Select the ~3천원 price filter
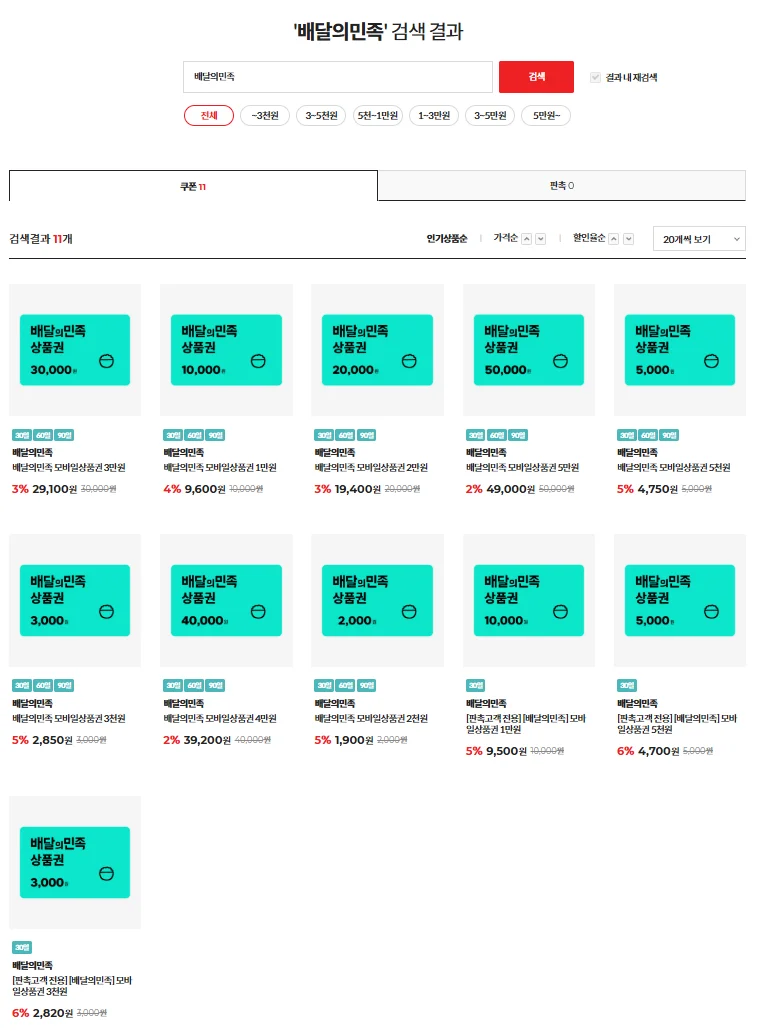The height and width of the screenshot is (1031, 759). click(x=265, y=116)
